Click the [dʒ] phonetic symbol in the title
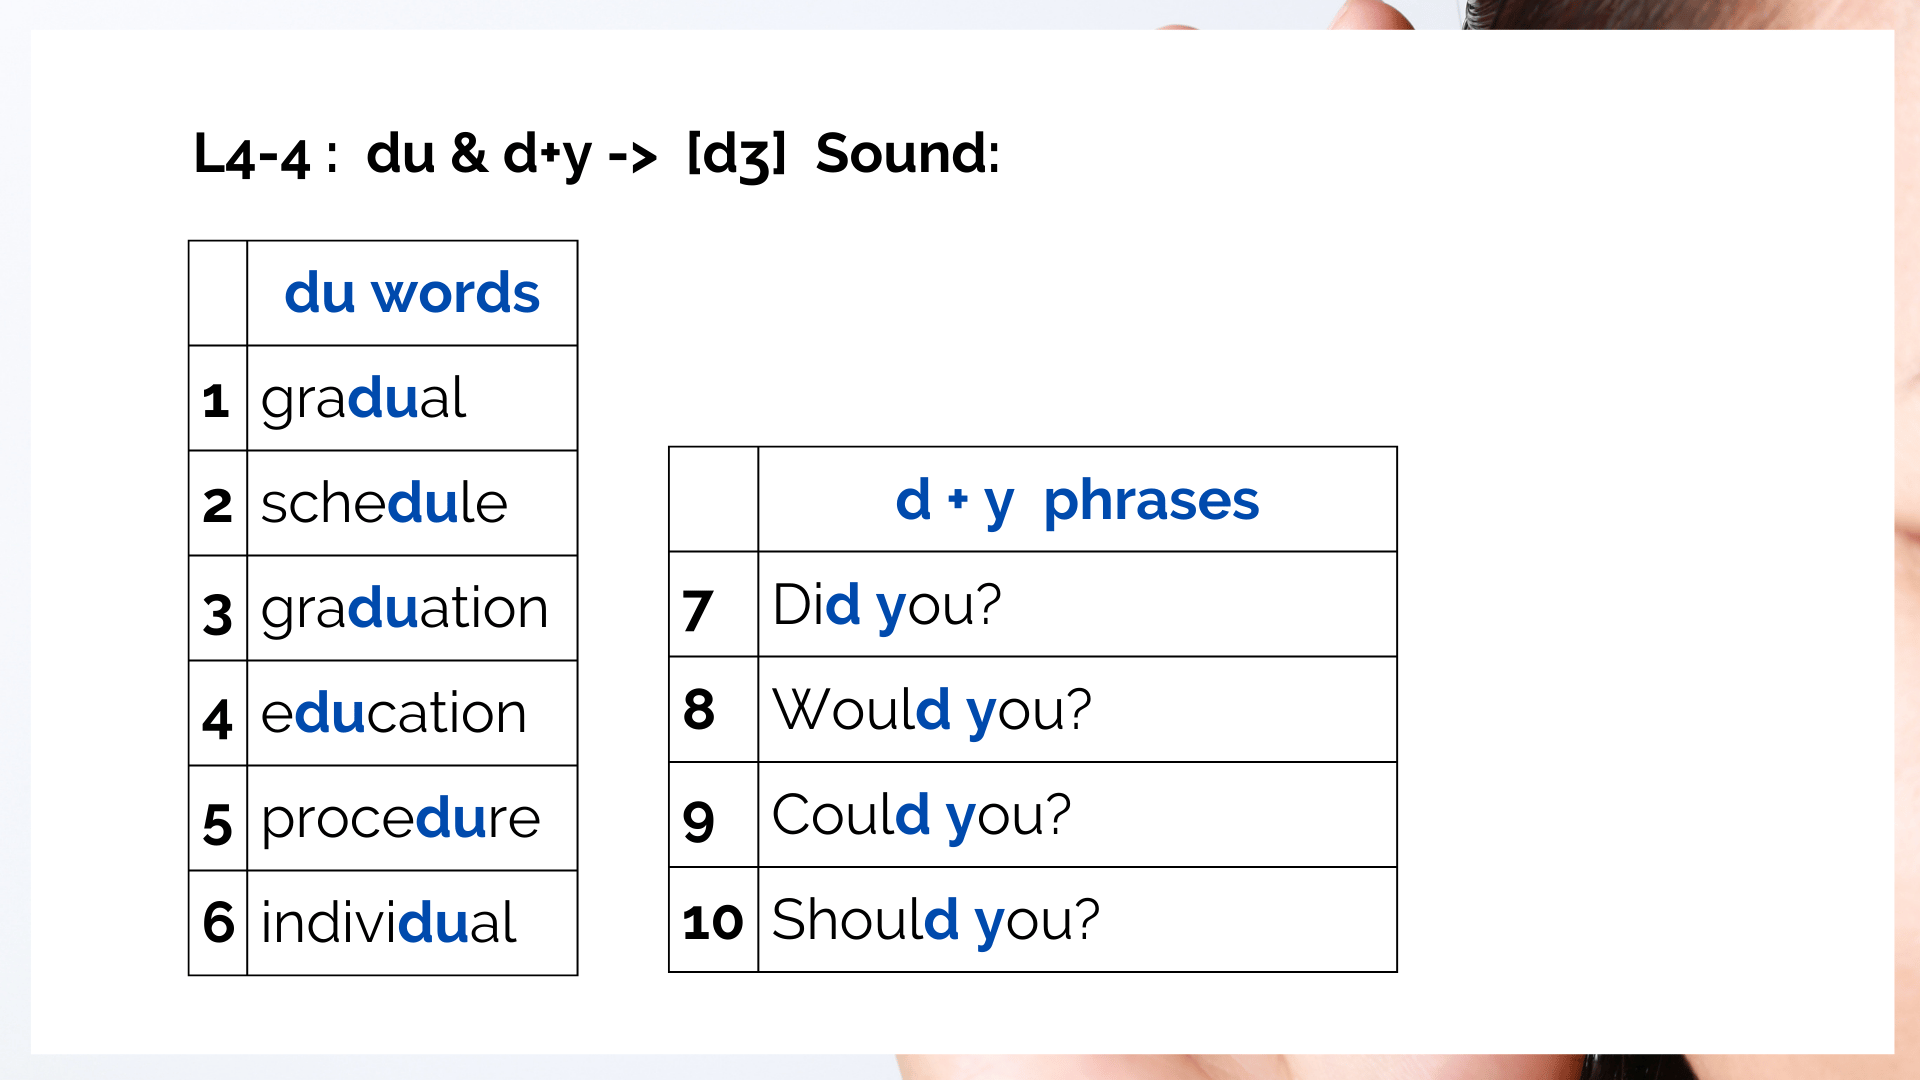 [x=737, y=156]
